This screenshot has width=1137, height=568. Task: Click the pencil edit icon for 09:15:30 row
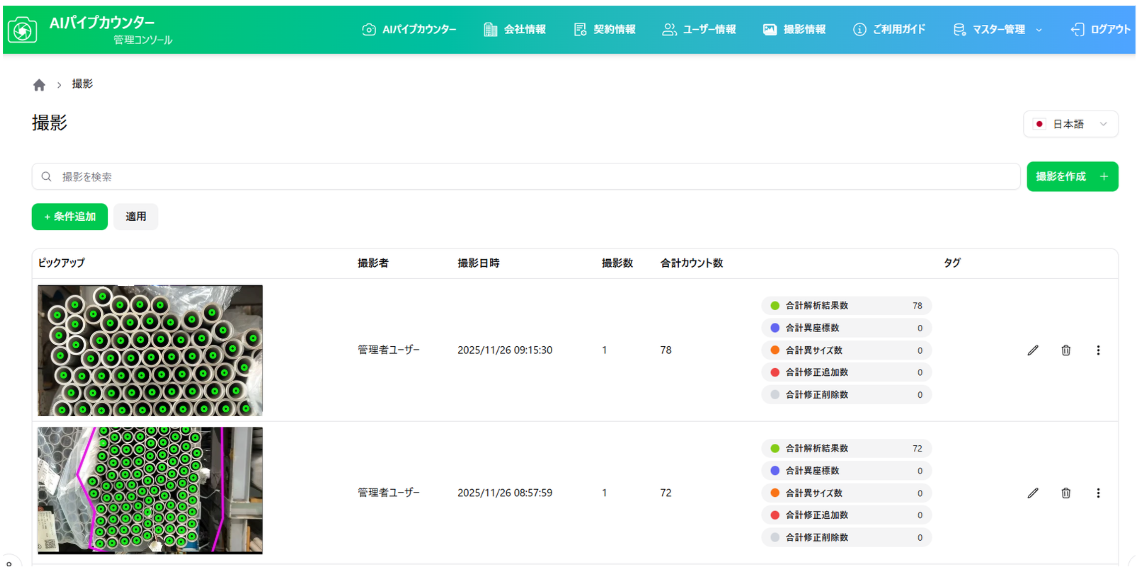tap(1033, 350)
